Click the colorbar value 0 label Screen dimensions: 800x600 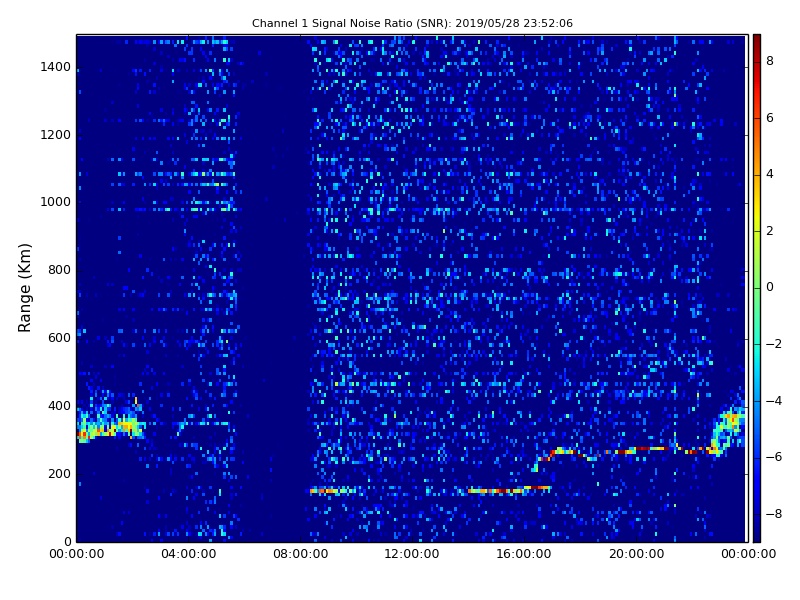coord(770,287)
